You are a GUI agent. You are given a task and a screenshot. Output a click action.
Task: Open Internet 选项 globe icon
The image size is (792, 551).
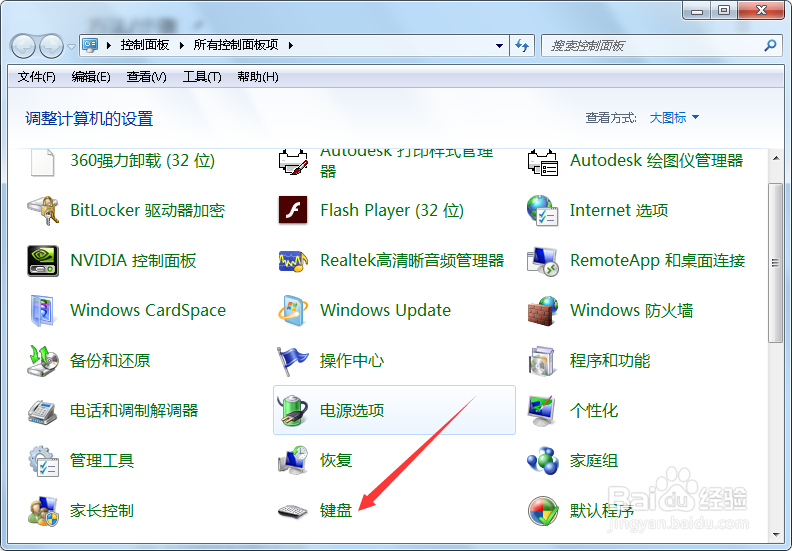click(x=542, y=211)
